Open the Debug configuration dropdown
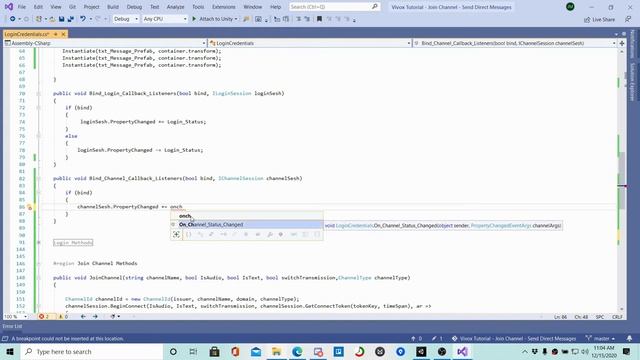The width and height of the screenshot is (640, 360). click(x=126, y=19)
